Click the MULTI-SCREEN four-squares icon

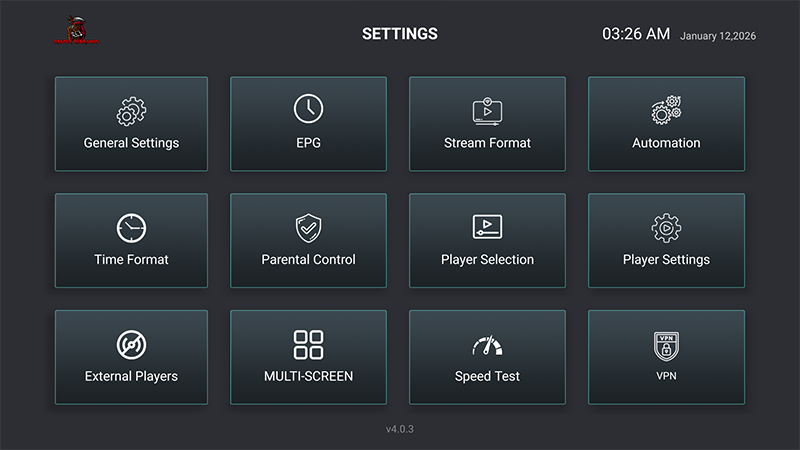[x=308, y=345]
